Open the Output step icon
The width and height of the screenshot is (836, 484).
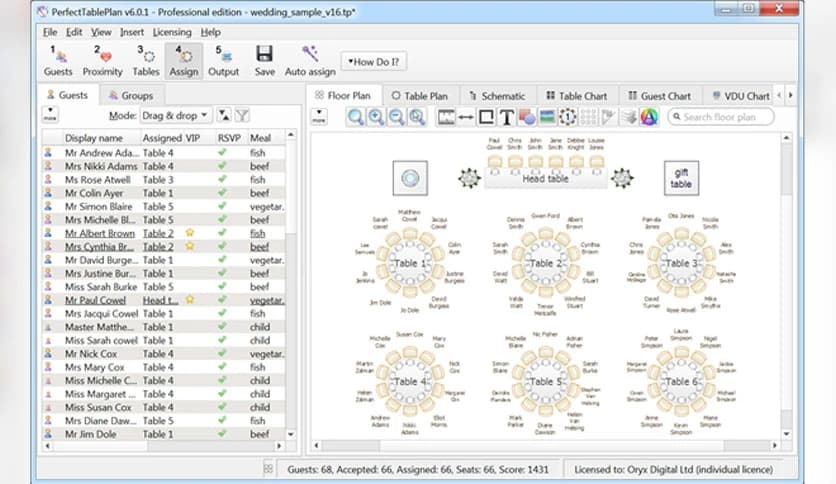(x=223, y=61)
